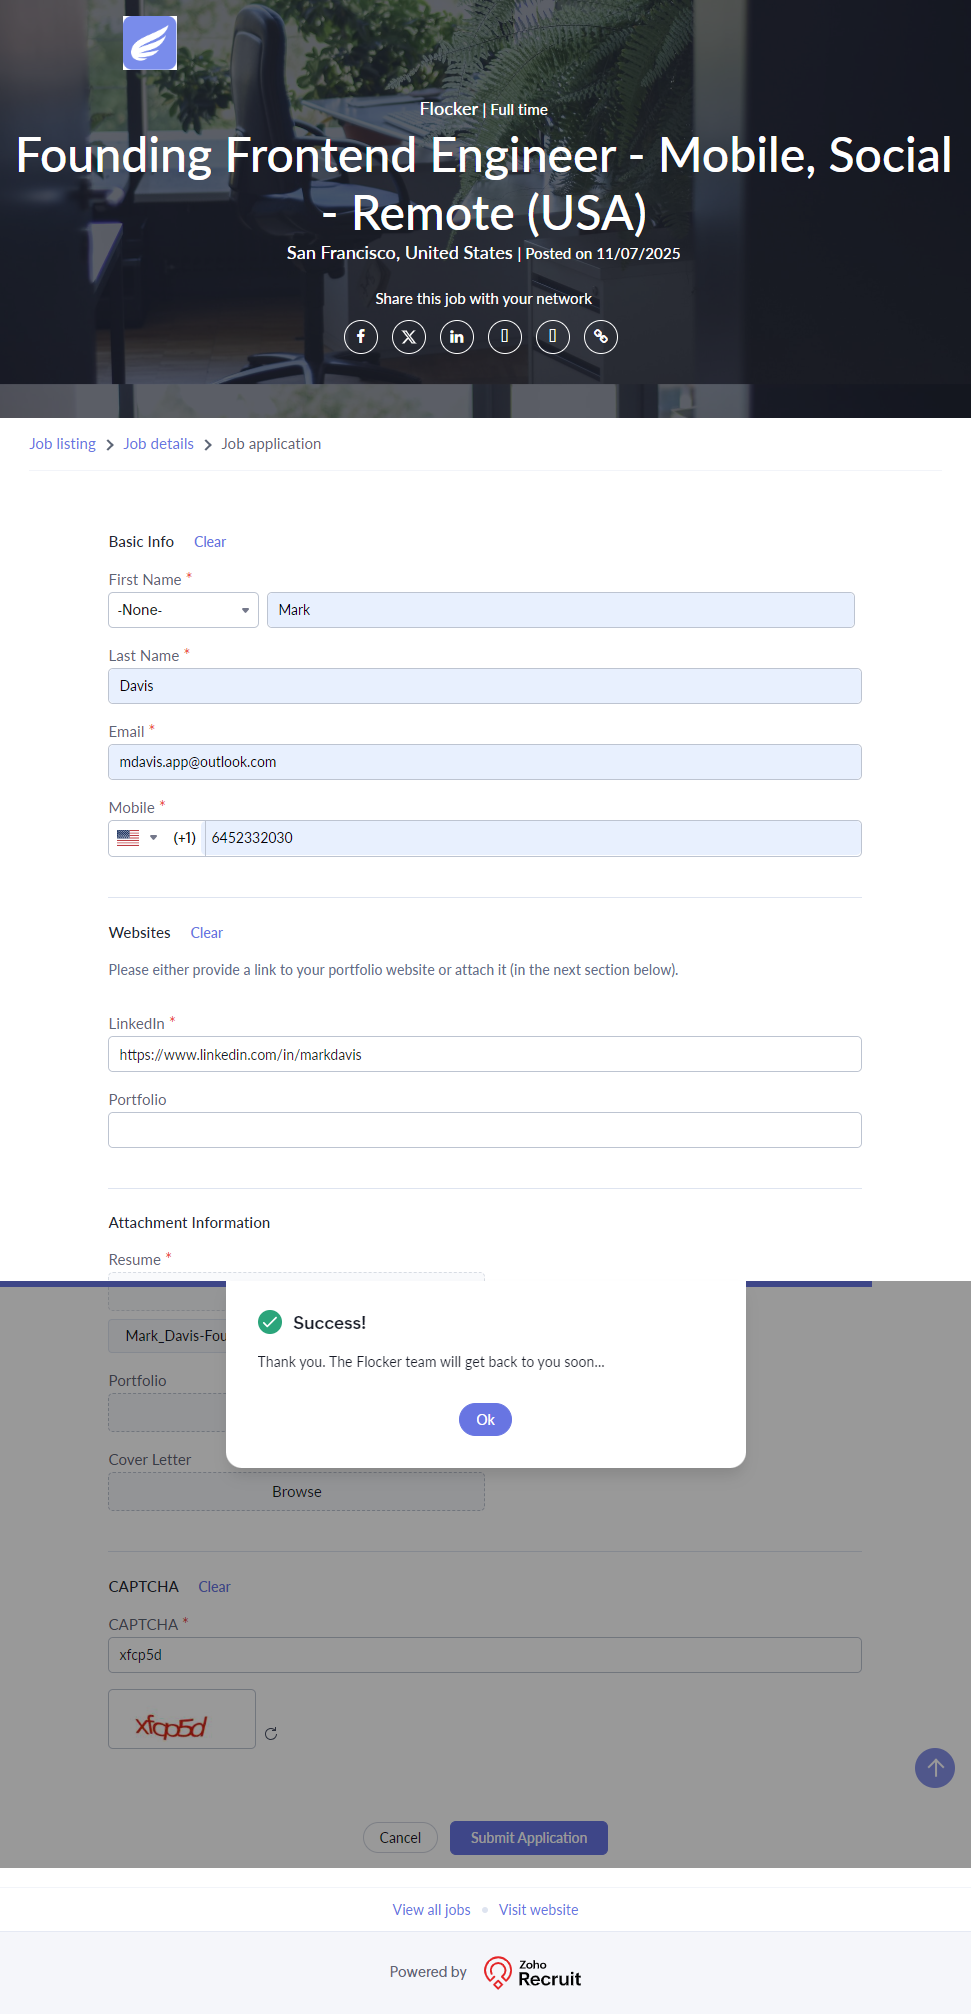971x2014 pixels.
Task: Click the Cancel button
Action: coord(400,1838)
